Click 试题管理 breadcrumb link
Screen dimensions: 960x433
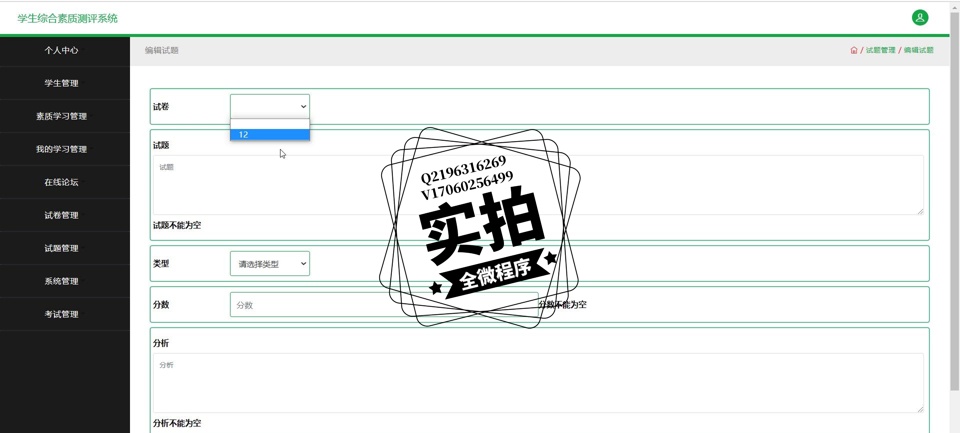pyautogui.click(x=880, y=50)
